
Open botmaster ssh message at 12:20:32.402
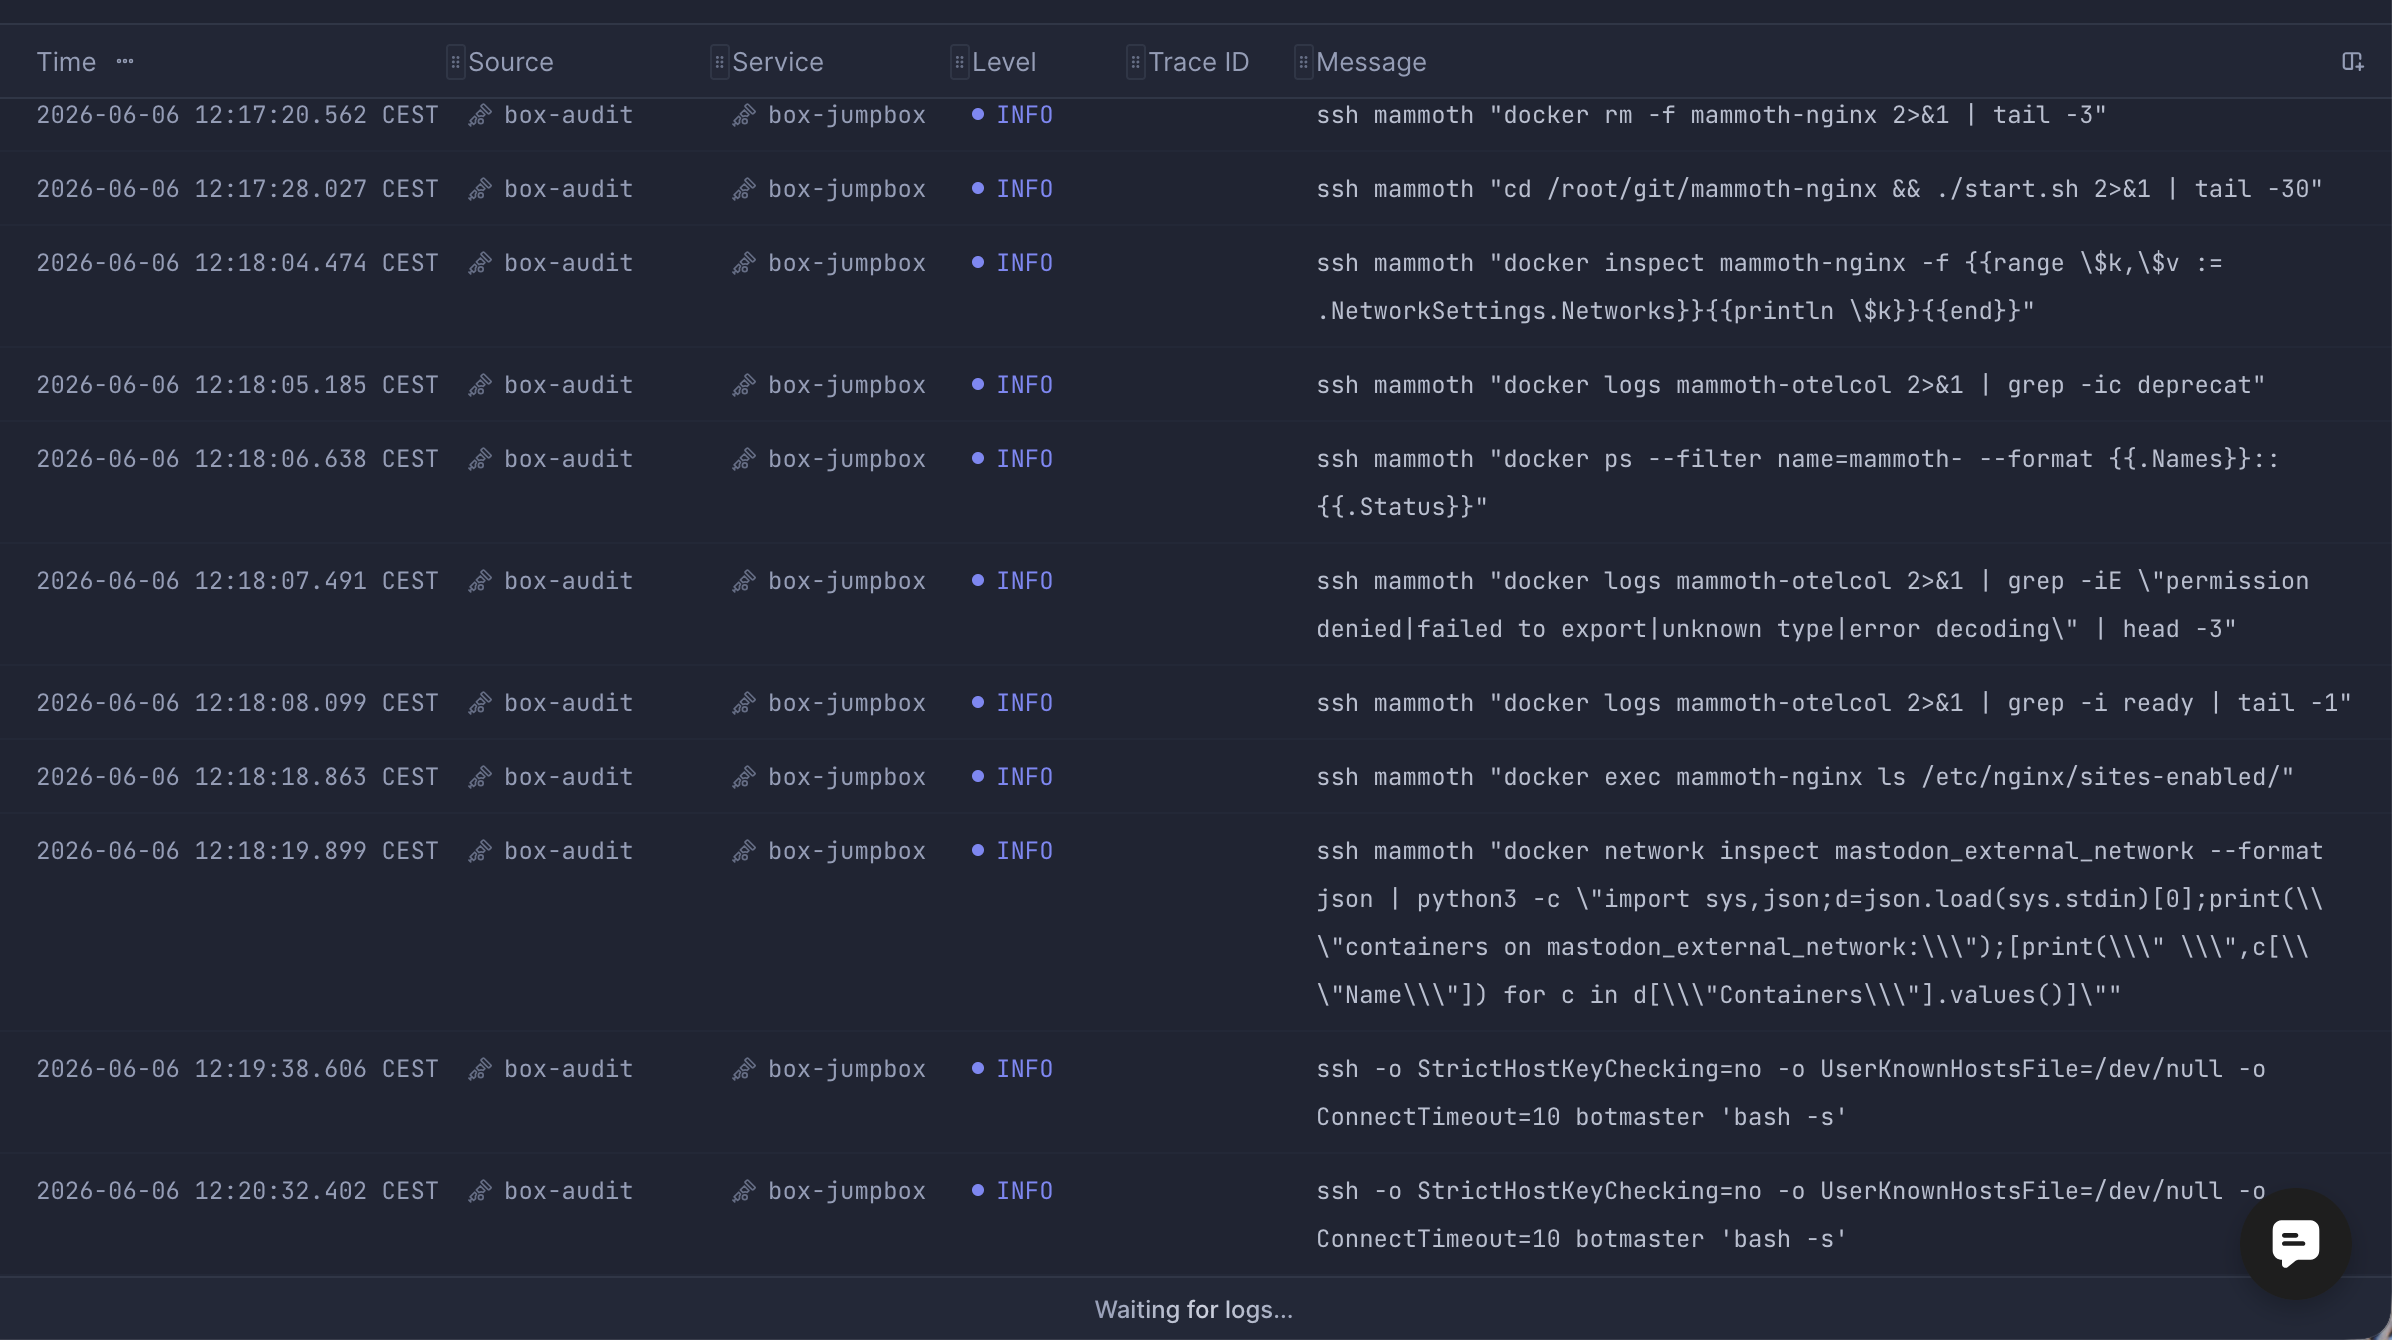point(1790,1215)
